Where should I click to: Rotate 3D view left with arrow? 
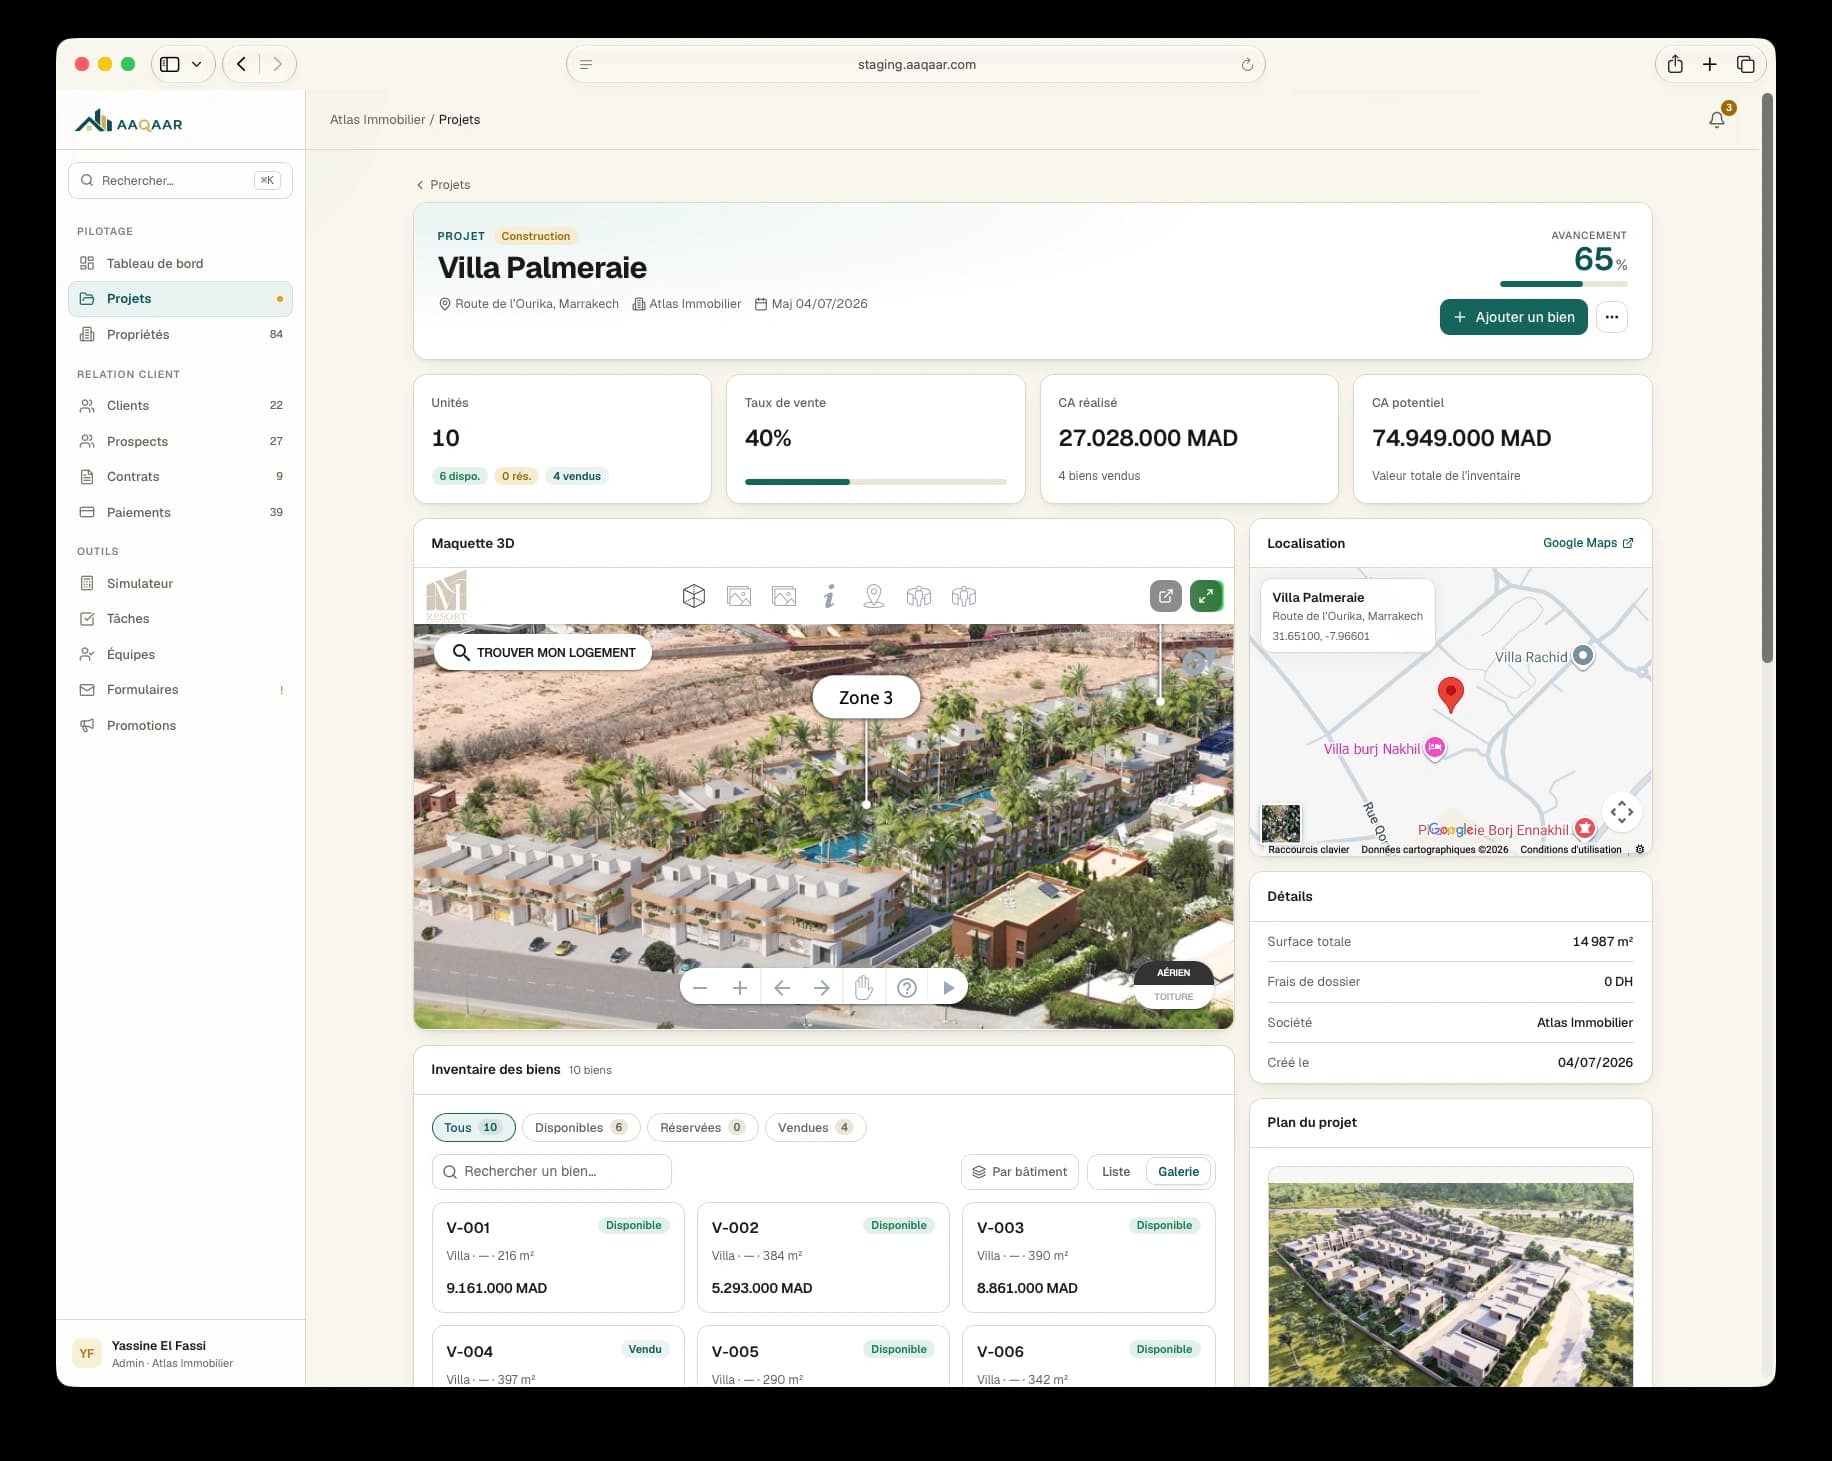pyautogui.click(x=782, y=988)
